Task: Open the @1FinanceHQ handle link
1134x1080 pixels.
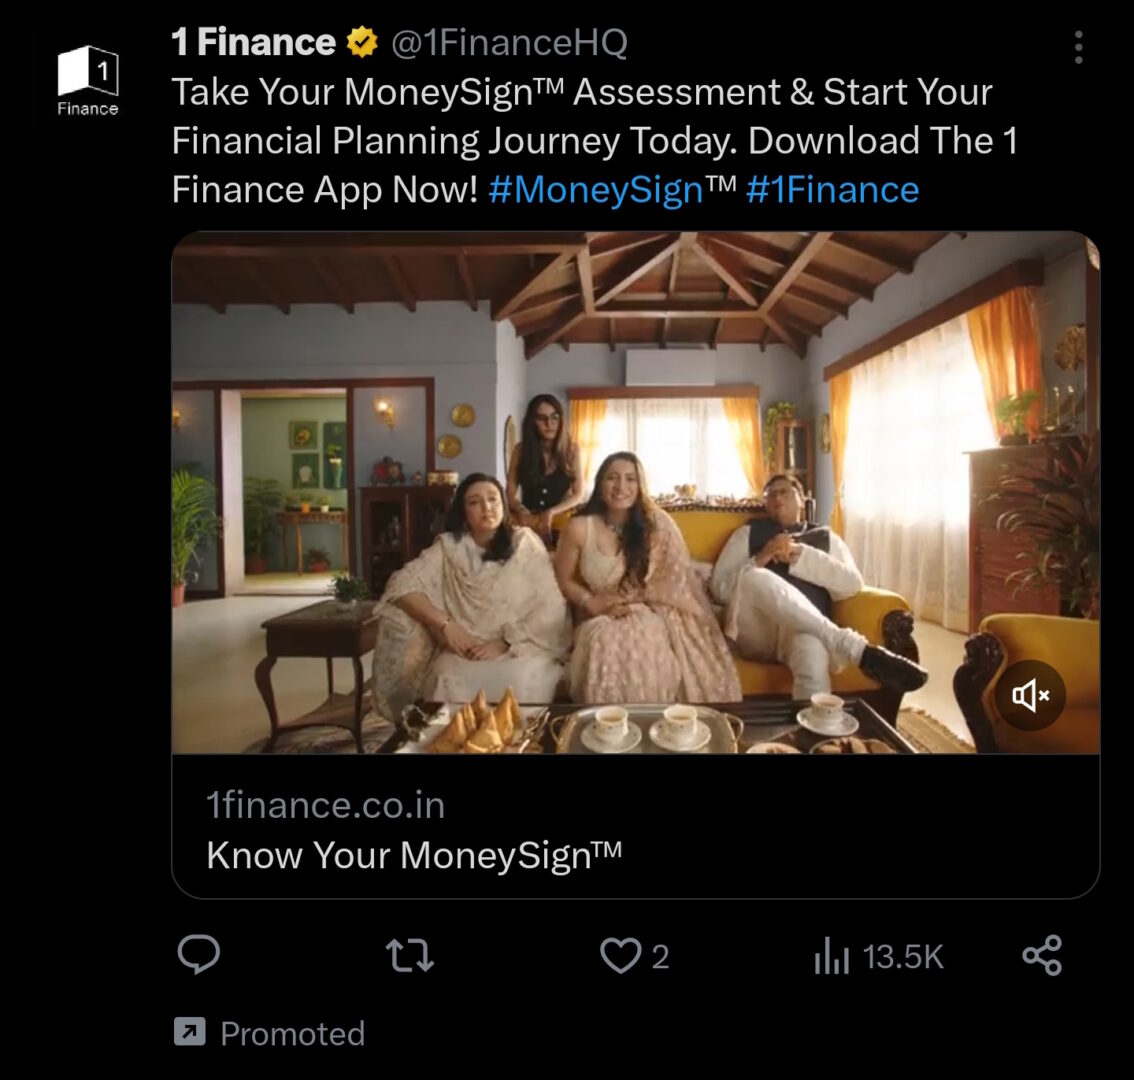Action: (x=509, y=42)
